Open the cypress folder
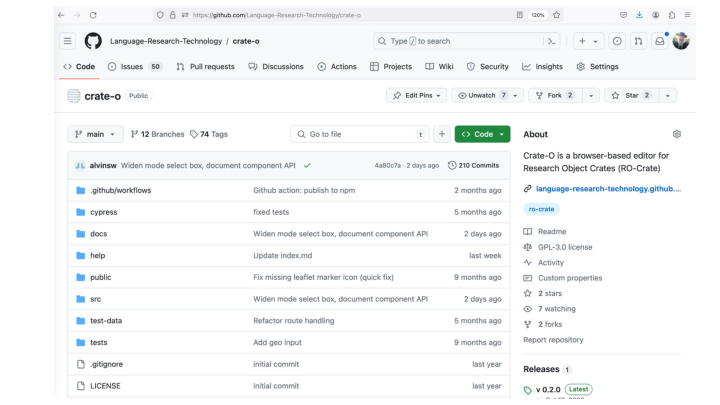 tap(104, 212)
